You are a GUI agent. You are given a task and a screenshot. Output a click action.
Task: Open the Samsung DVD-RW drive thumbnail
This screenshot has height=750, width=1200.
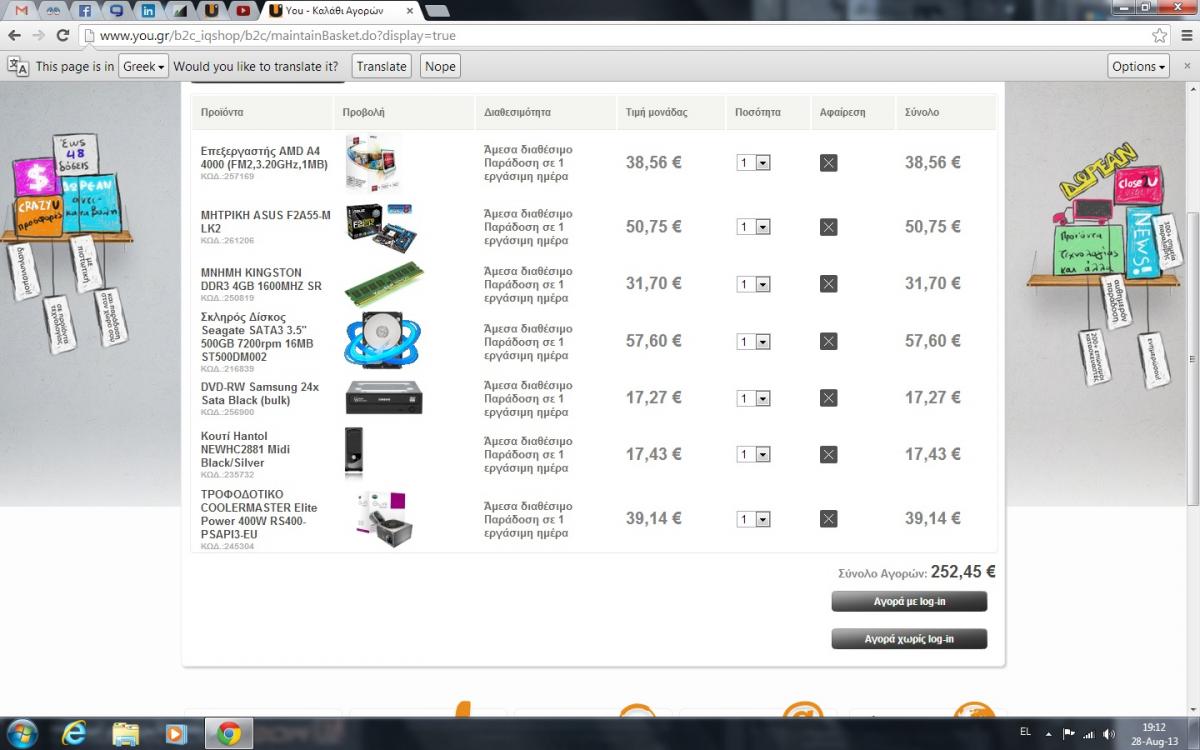(384, 398)
